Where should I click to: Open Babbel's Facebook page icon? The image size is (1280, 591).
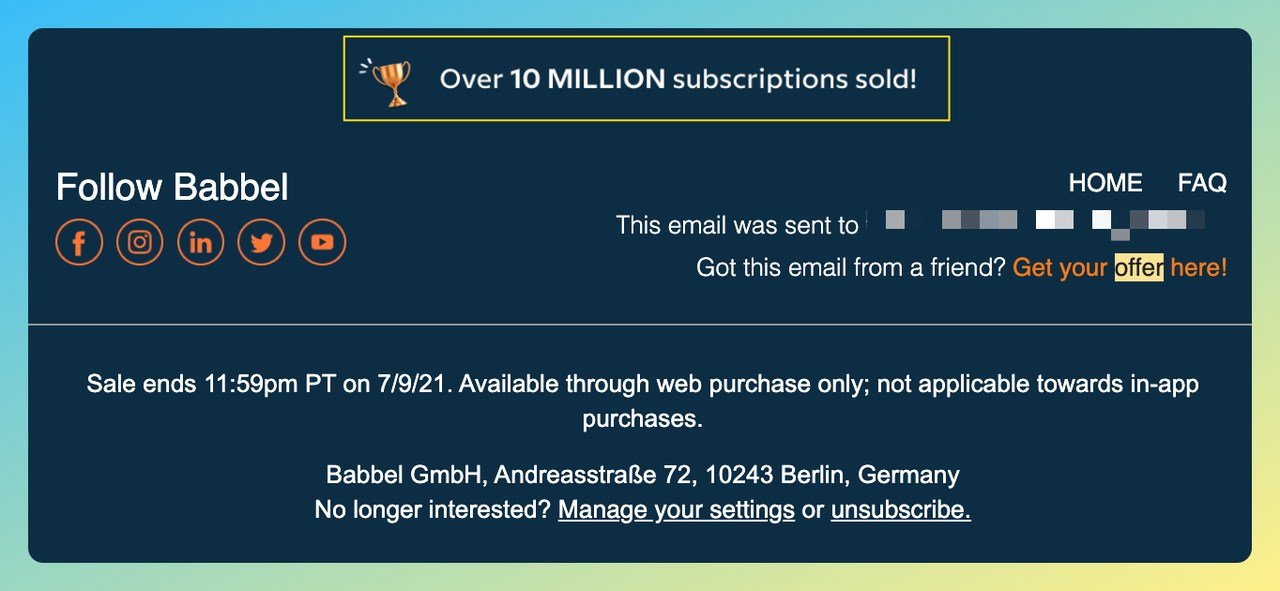pyautogui.click(x=79, y=243)
